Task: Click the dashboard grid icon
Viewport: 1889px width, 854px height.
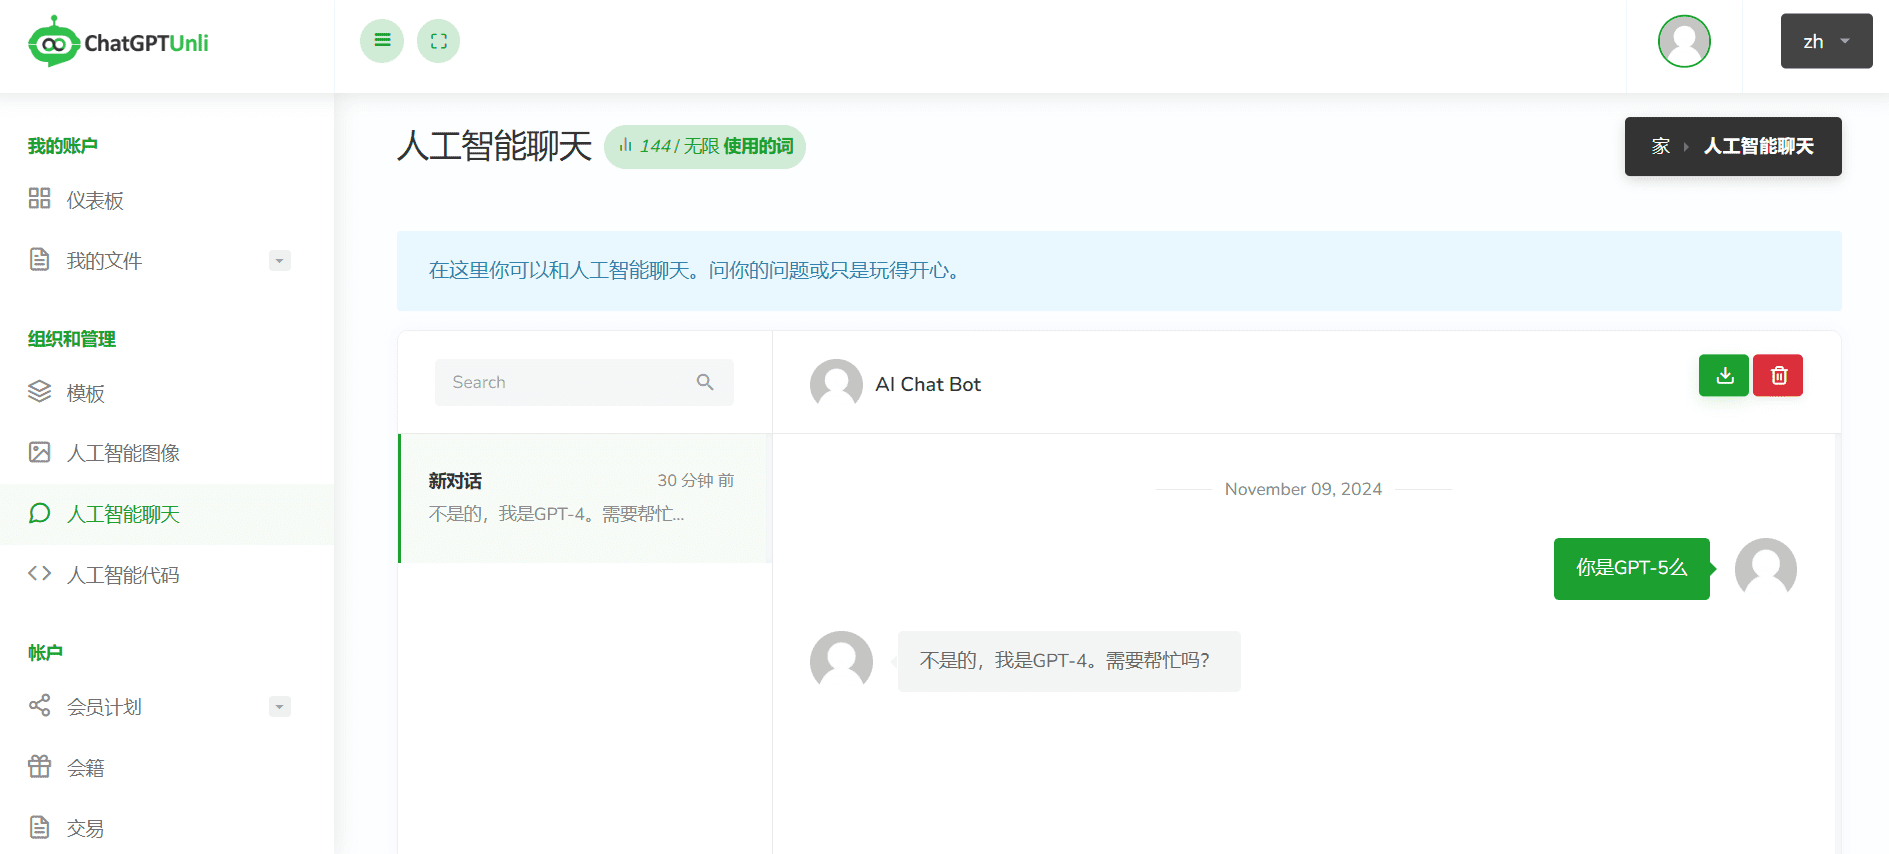Action: [x=39, y=198]
